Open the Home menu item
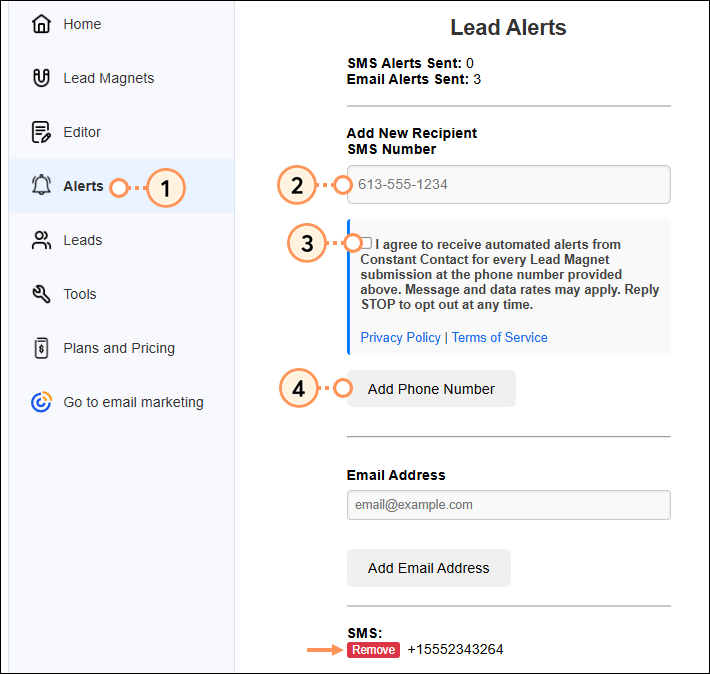The height and width of the screenshot is (674, 710). [x=82, y=24]
